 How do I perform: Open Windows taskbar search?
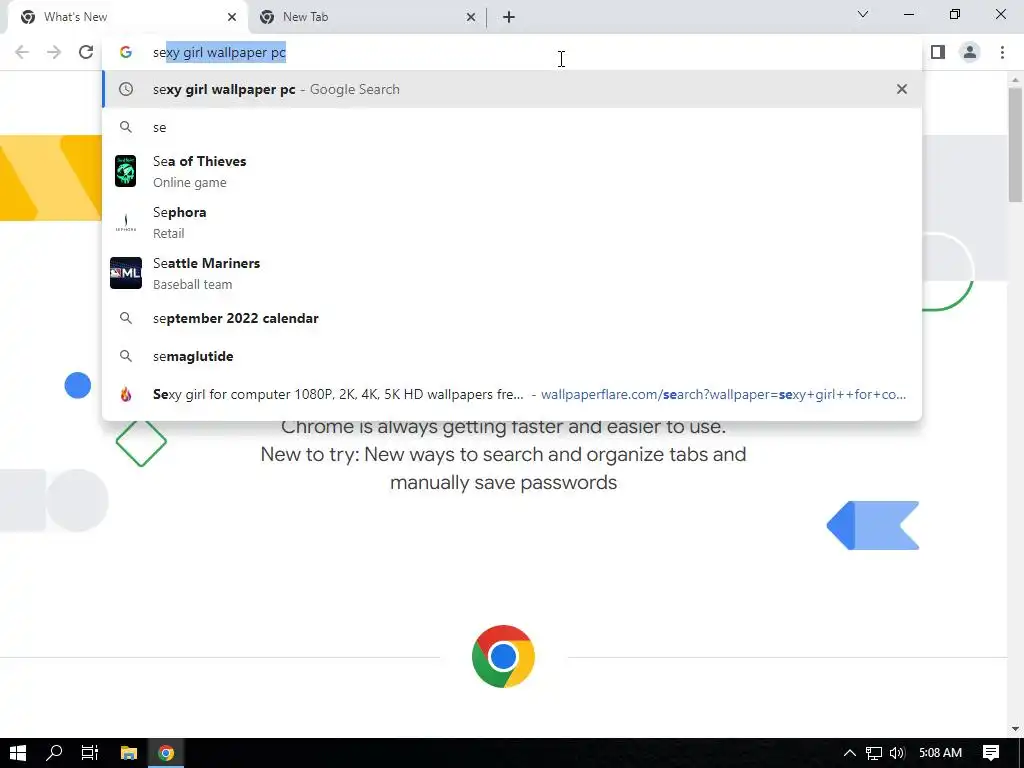[54, 753]
